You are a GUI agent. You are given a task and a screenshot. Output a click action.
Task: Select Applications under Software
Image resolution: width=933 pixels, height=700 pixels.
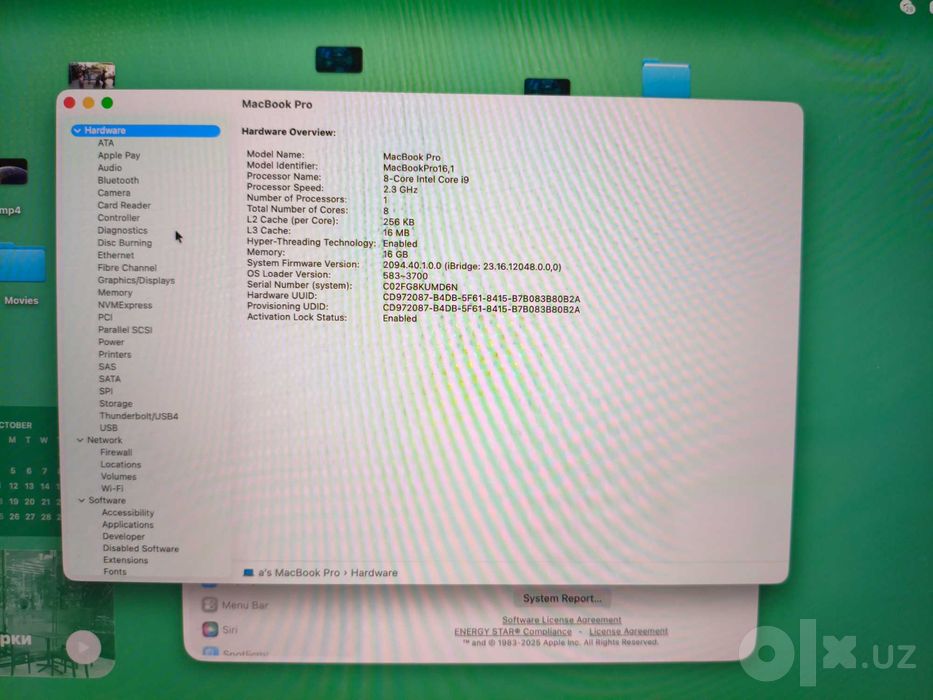click(128, 524)
